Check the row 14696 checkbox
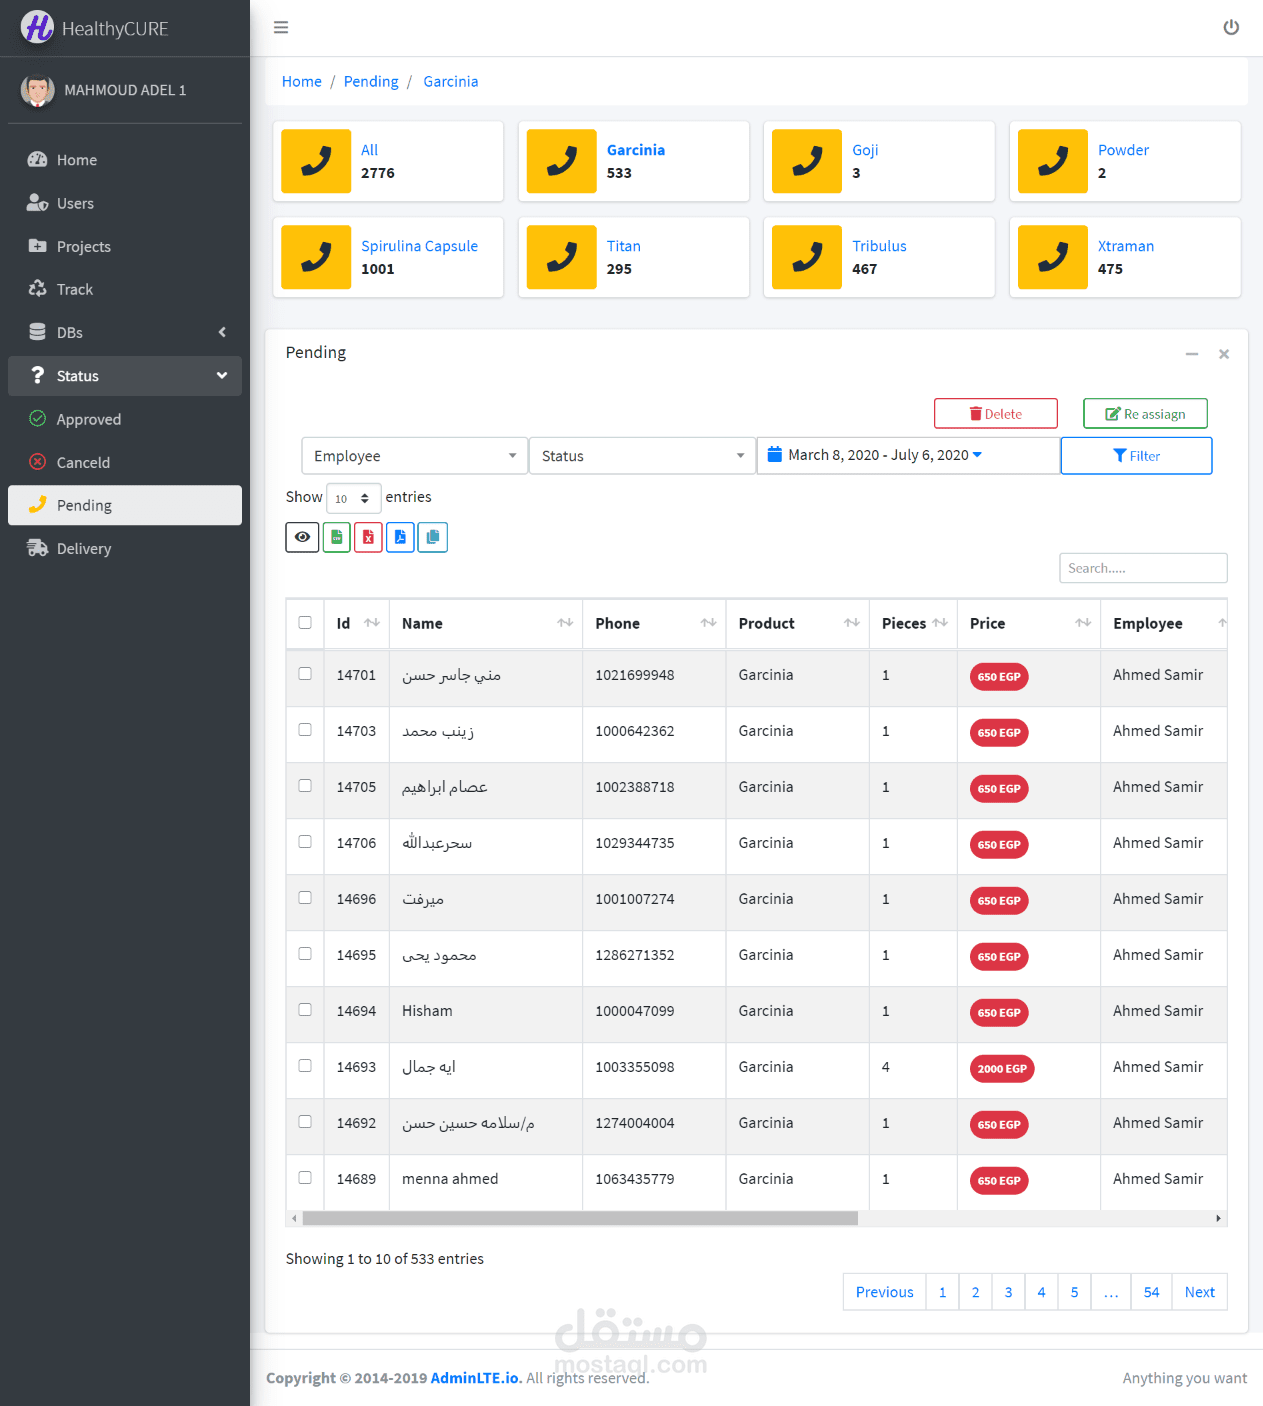This screenshot has width=1263, height=1406. (x=305, y=898)
